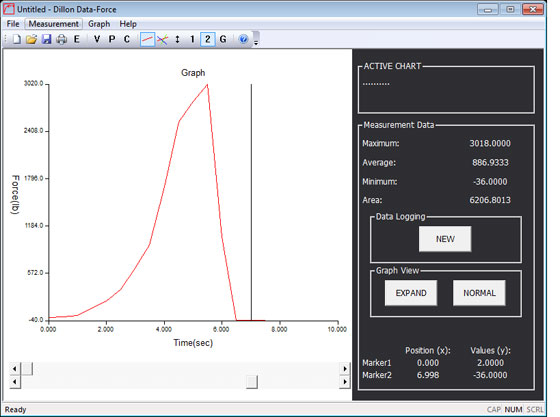Click the Marker2 slider thumb below graph
560x417 pixels.
coord(252,382)
